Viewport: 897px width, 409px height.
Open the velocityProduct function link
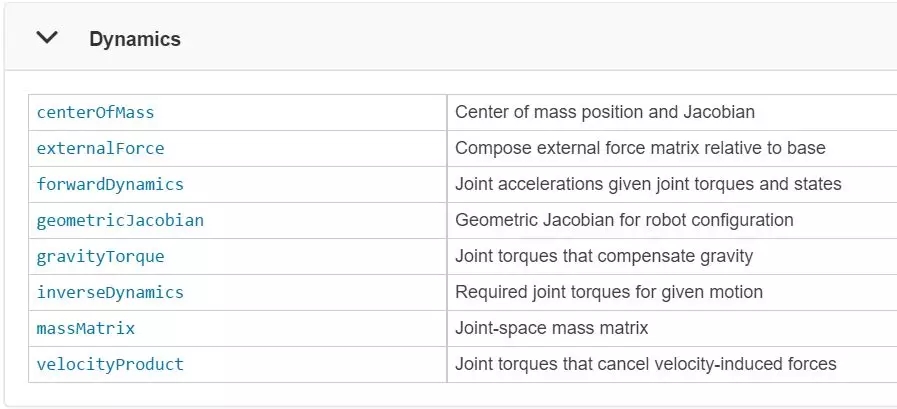point(110,364)
